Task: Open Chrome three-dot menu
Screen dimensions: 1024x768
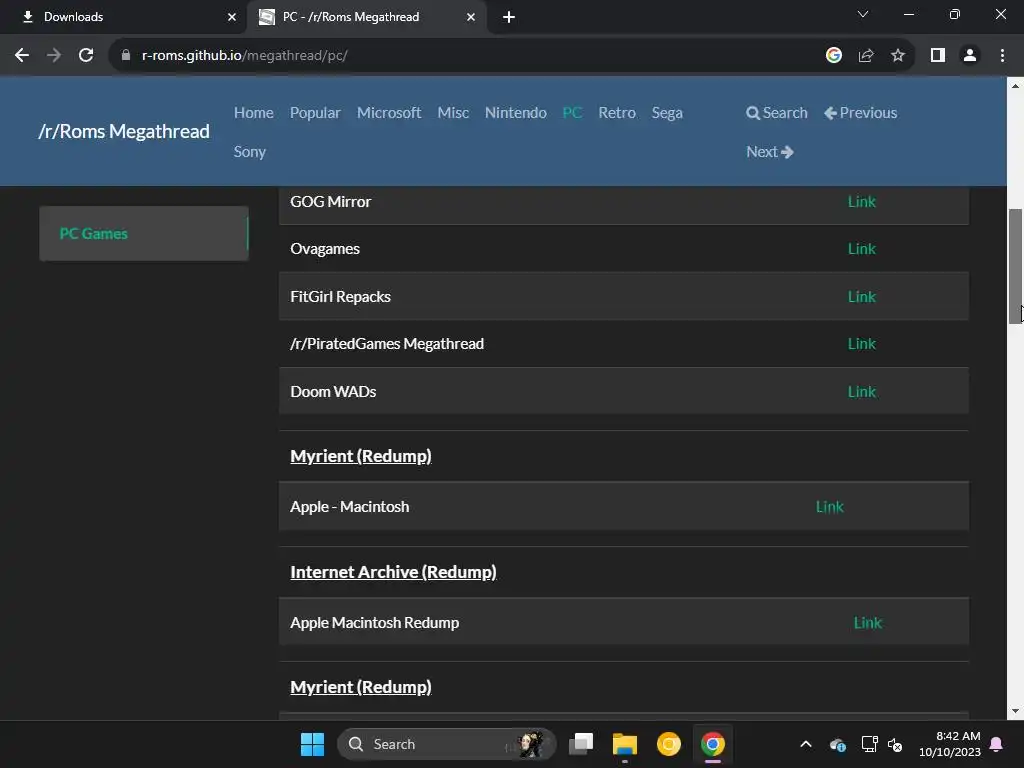Action: (1002, 56)
